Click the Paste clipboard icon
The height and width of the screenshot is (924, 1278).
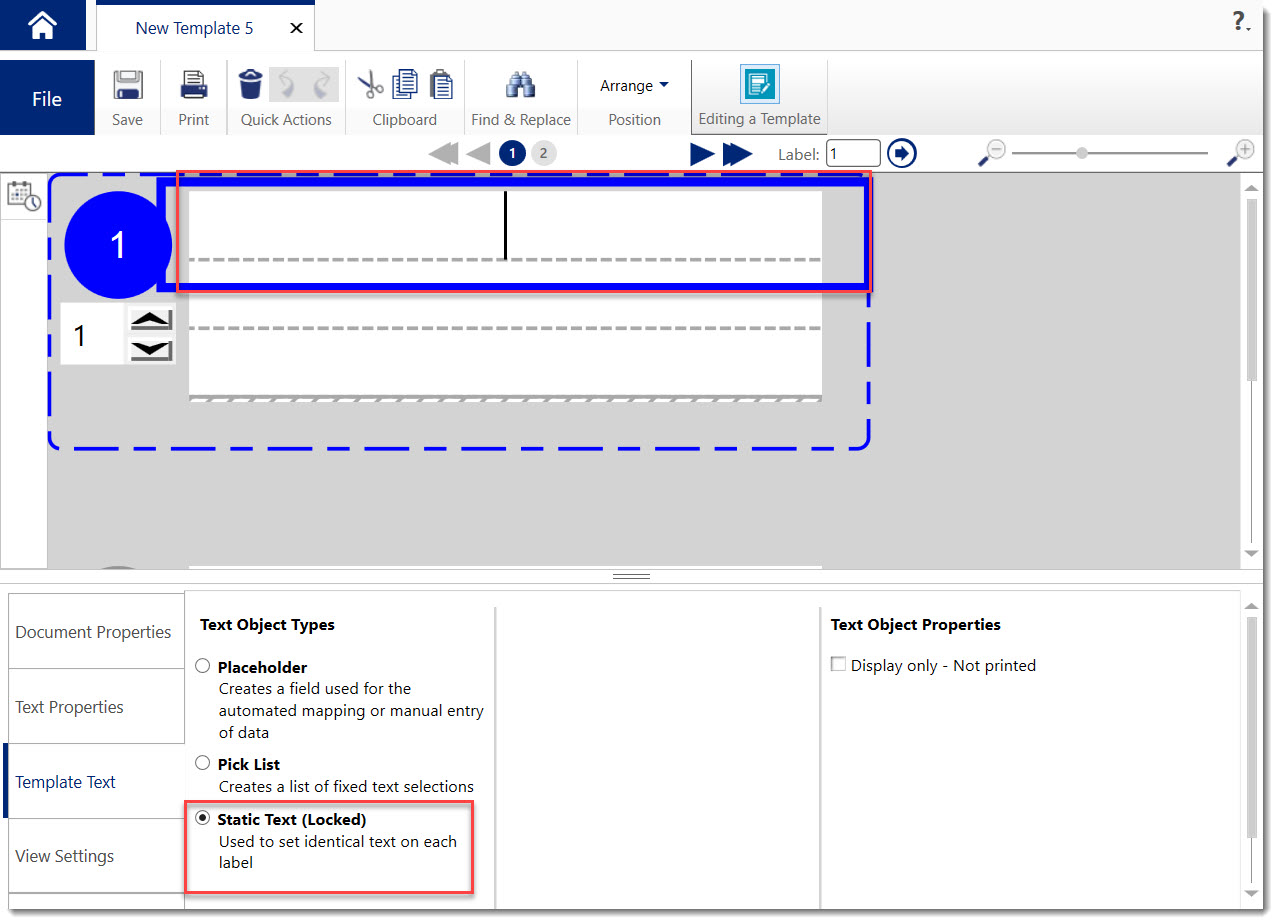[x=441, y=85]
